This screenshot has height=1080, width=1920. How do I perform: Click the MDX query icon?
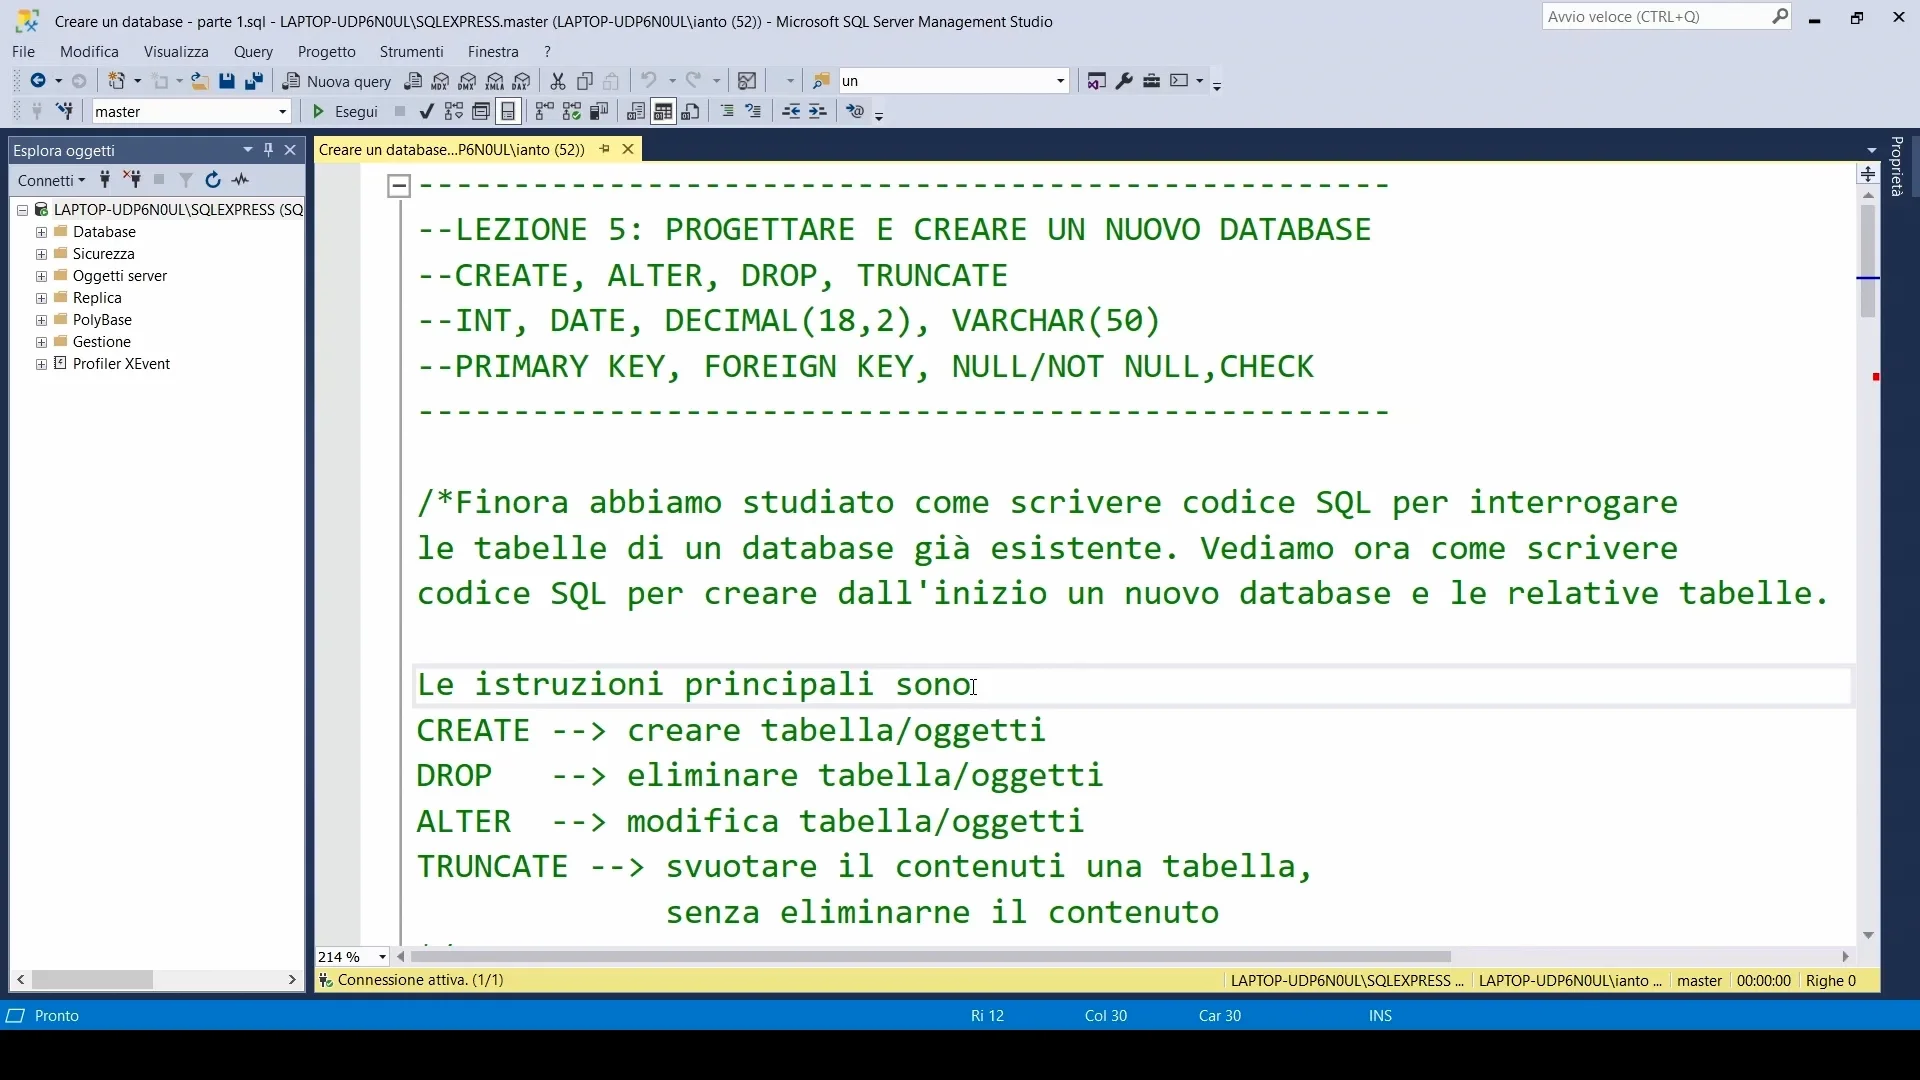click(x=440, y=81)
